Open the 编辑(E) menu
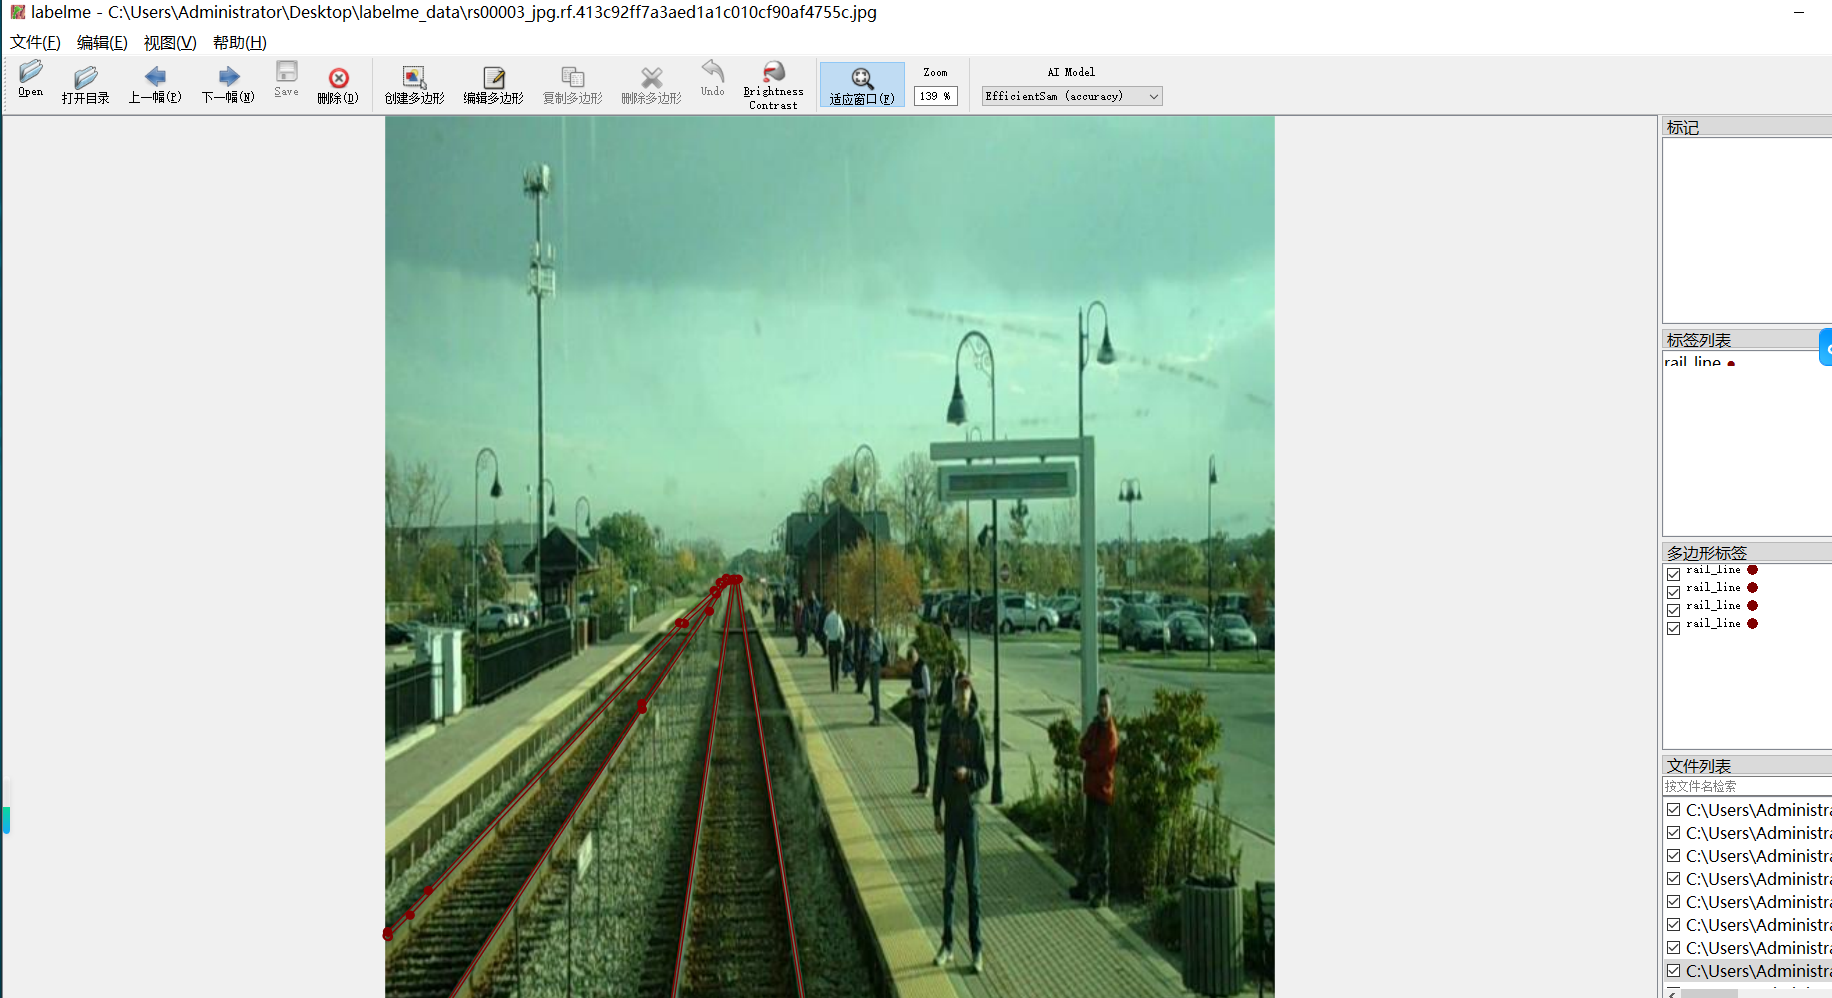The width and height of the screenshot is (1832, 998). (102, 42)
